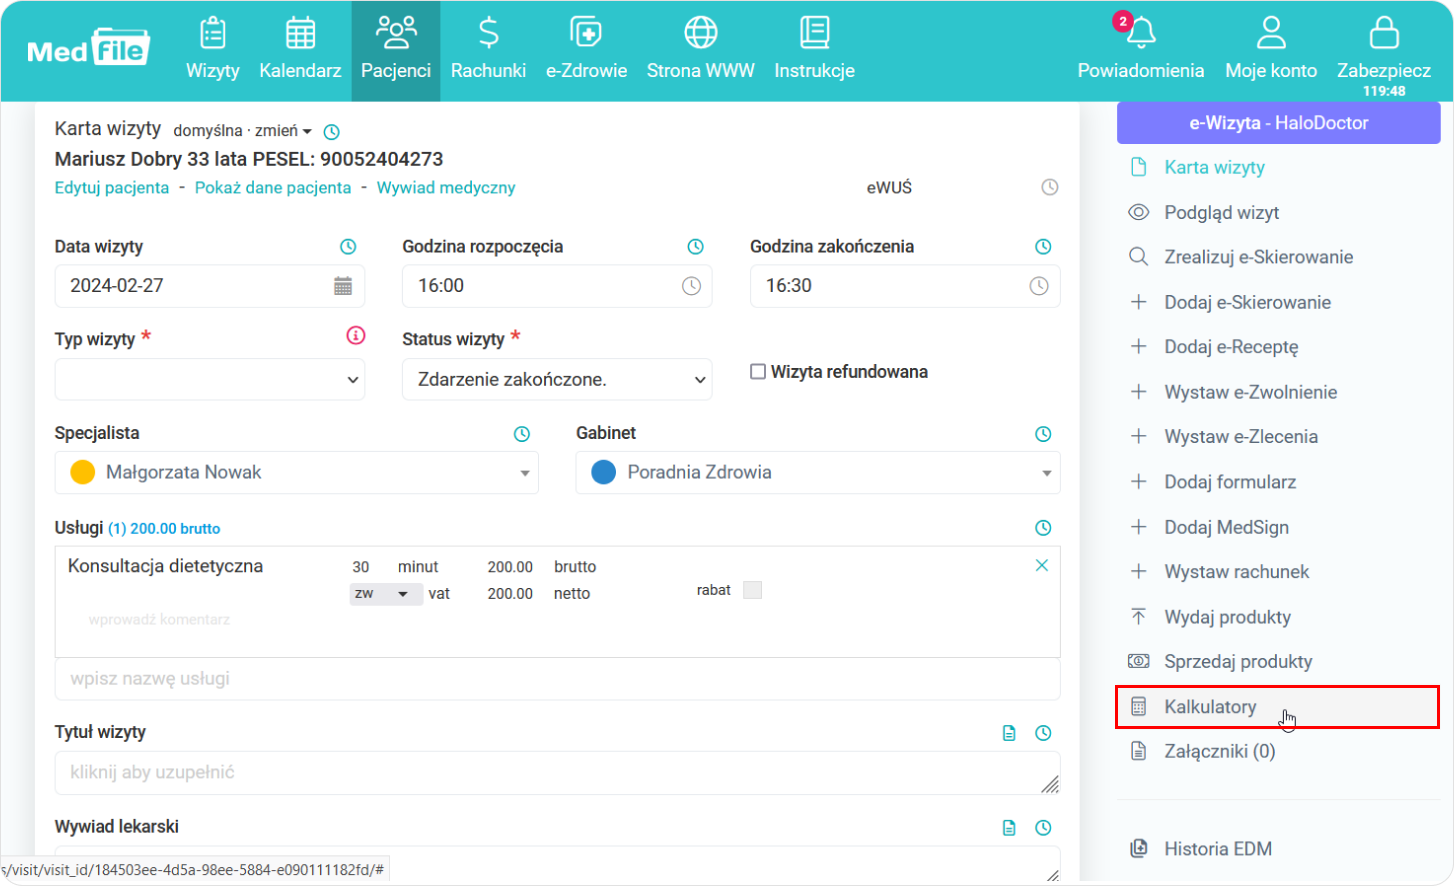Open the Kalendarz section
Image resolution: width=1454 pixels, height=886 pixels.
300,49
